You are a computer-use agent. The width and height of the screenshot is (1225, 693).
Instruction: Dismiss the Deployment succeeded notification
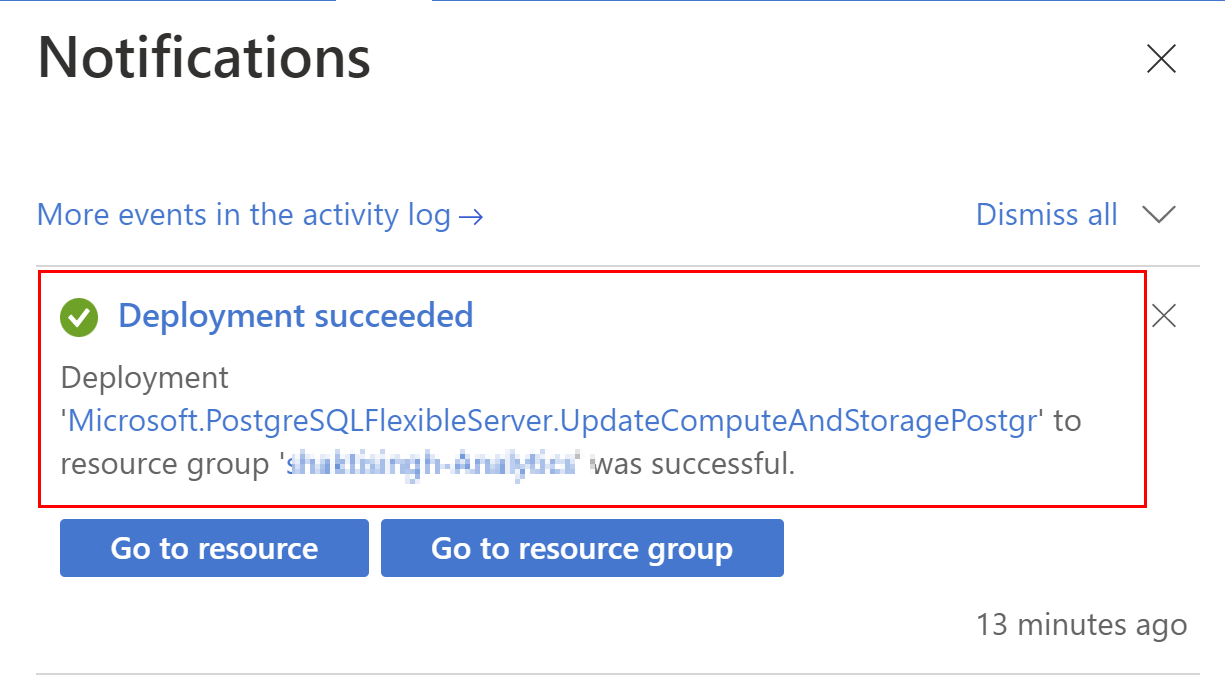(1164, 317)
